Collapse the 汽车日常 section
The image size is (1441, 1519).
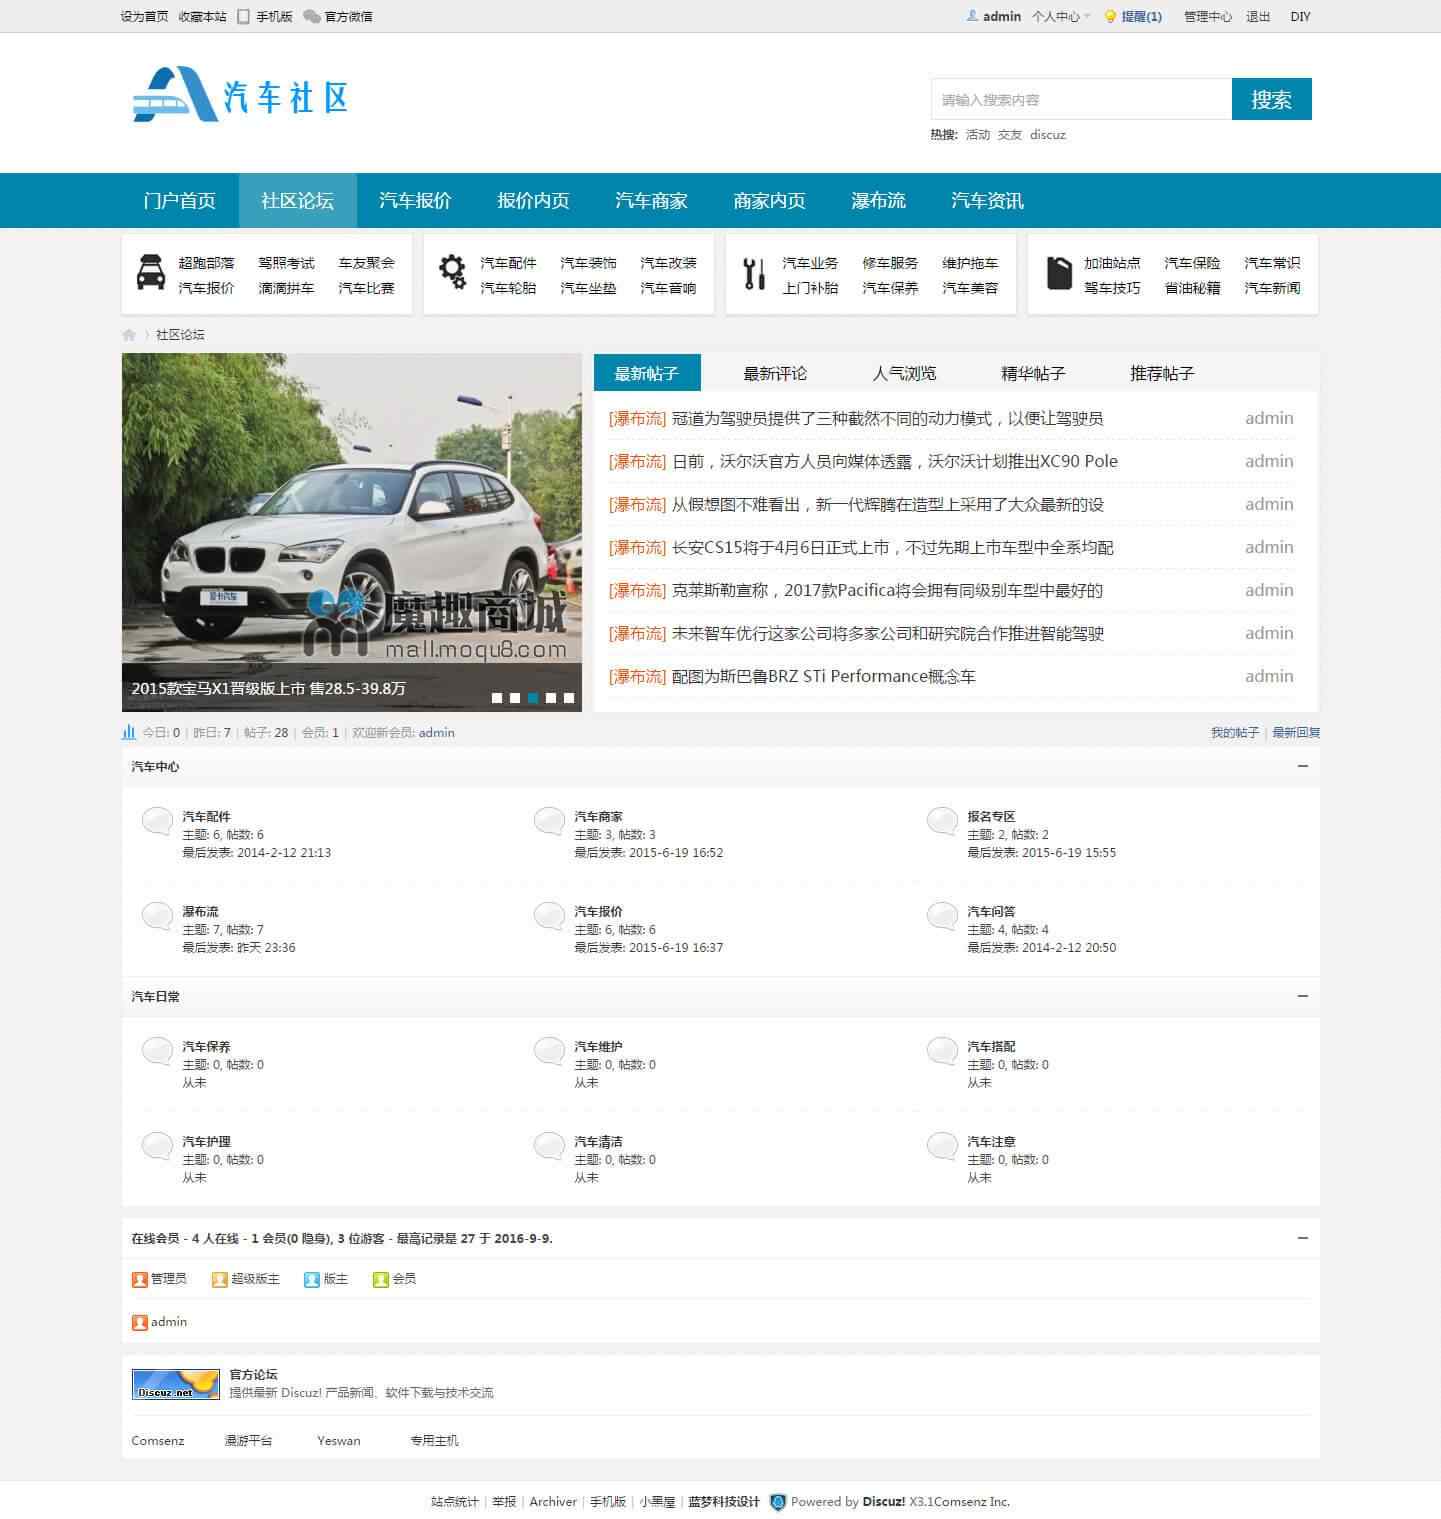pyautogui.click(x=1302, y=996)
